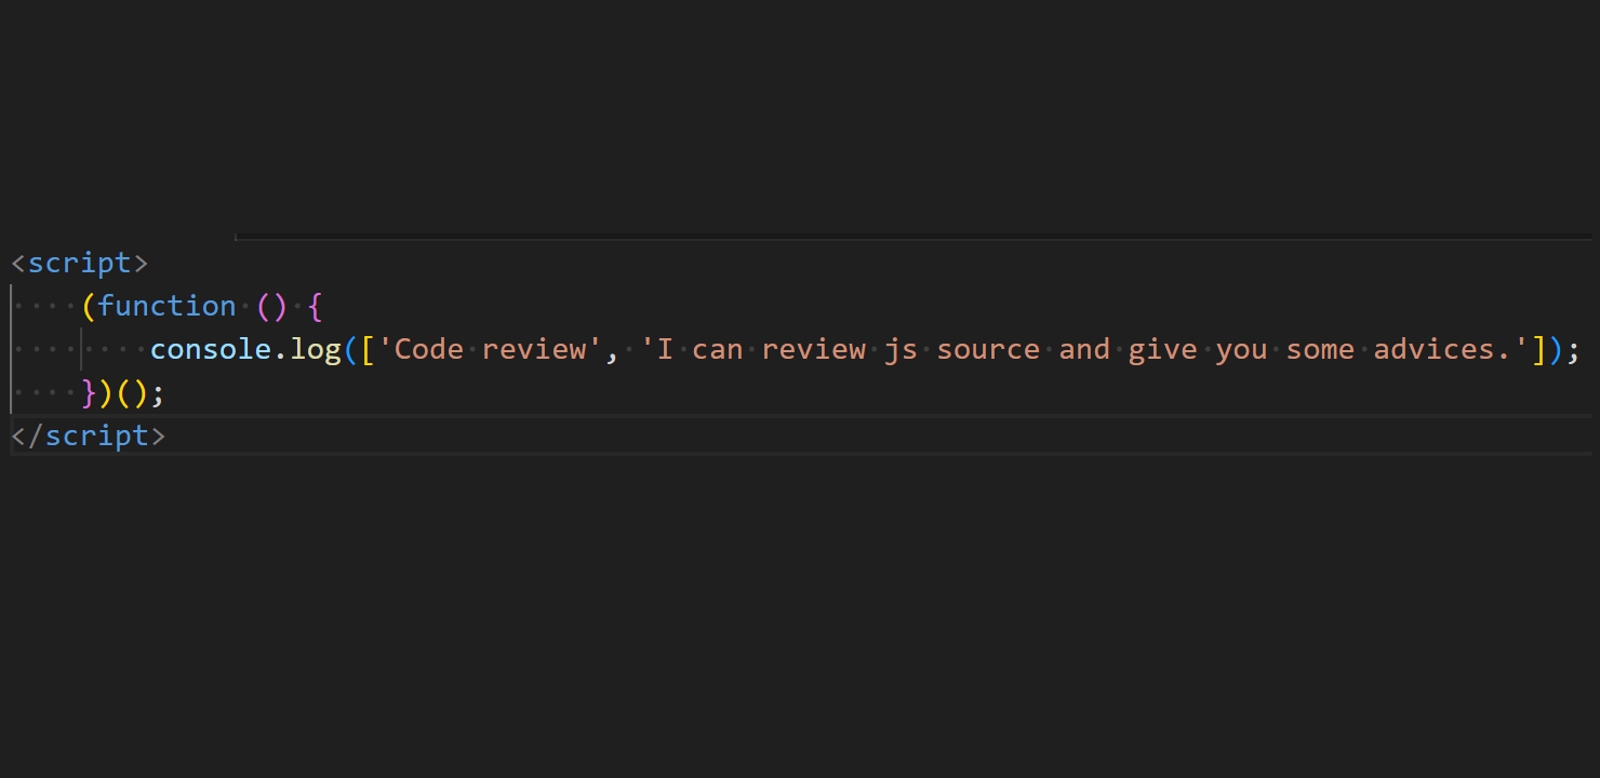Screen dimensions: 1600x778
Task: Click the closing script tag
Action: coord(88,436)
